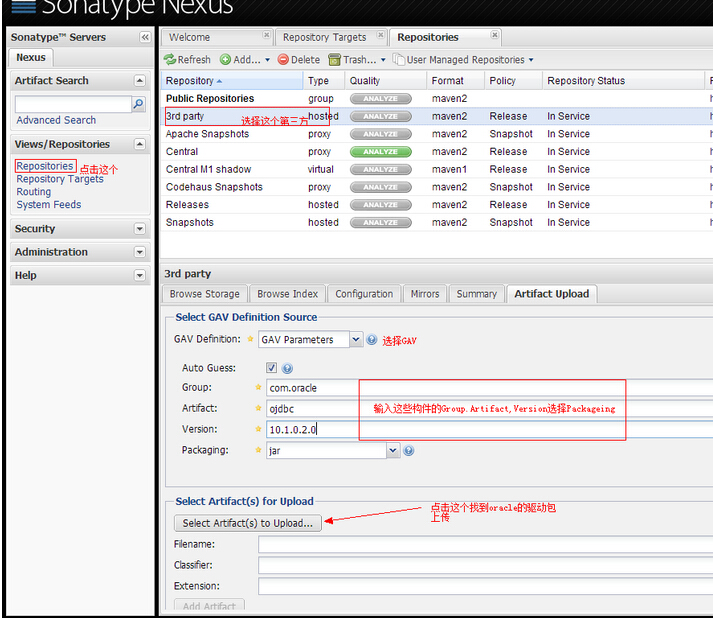Click help icon next to Auto Guess
The height and width of the screenshot is (618, 713).
[287, 368]
